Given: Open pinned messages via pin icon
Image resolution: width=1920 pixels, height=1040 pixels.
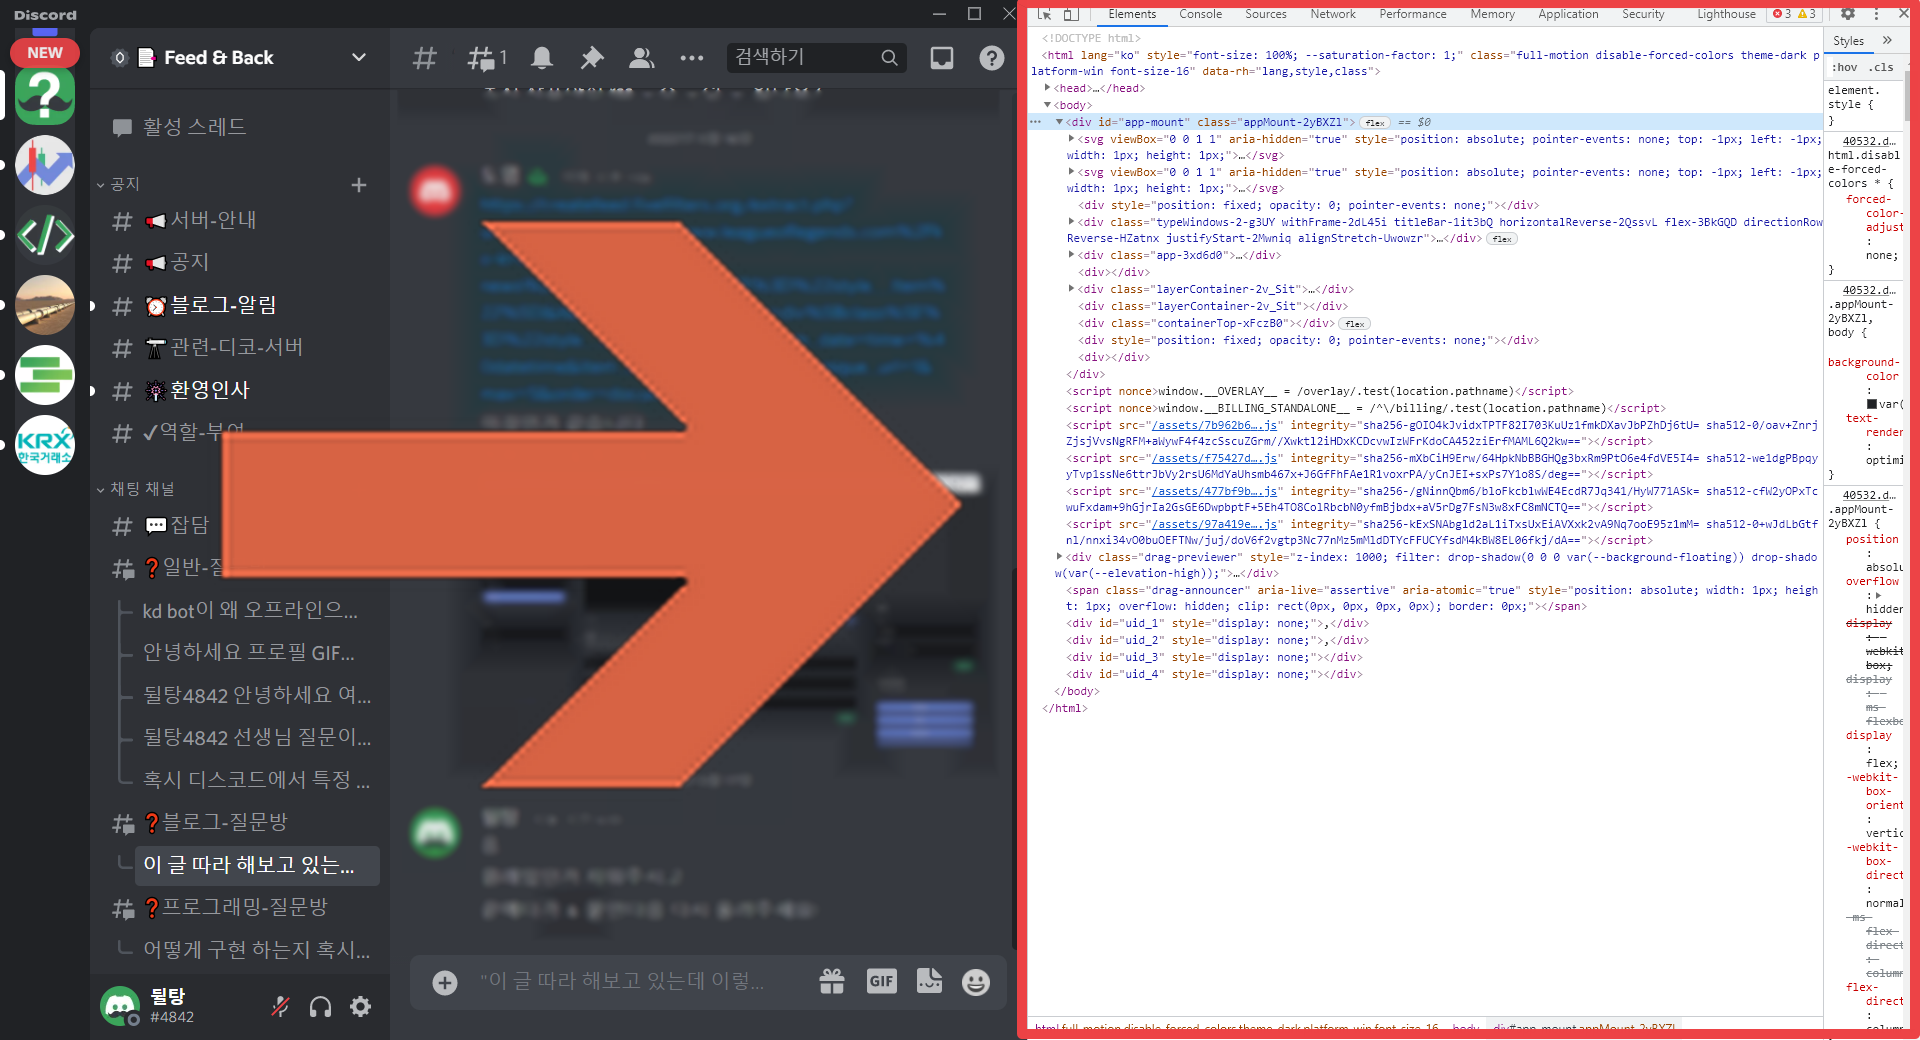Looking at the screenshot, I should (x=592, y=58).
